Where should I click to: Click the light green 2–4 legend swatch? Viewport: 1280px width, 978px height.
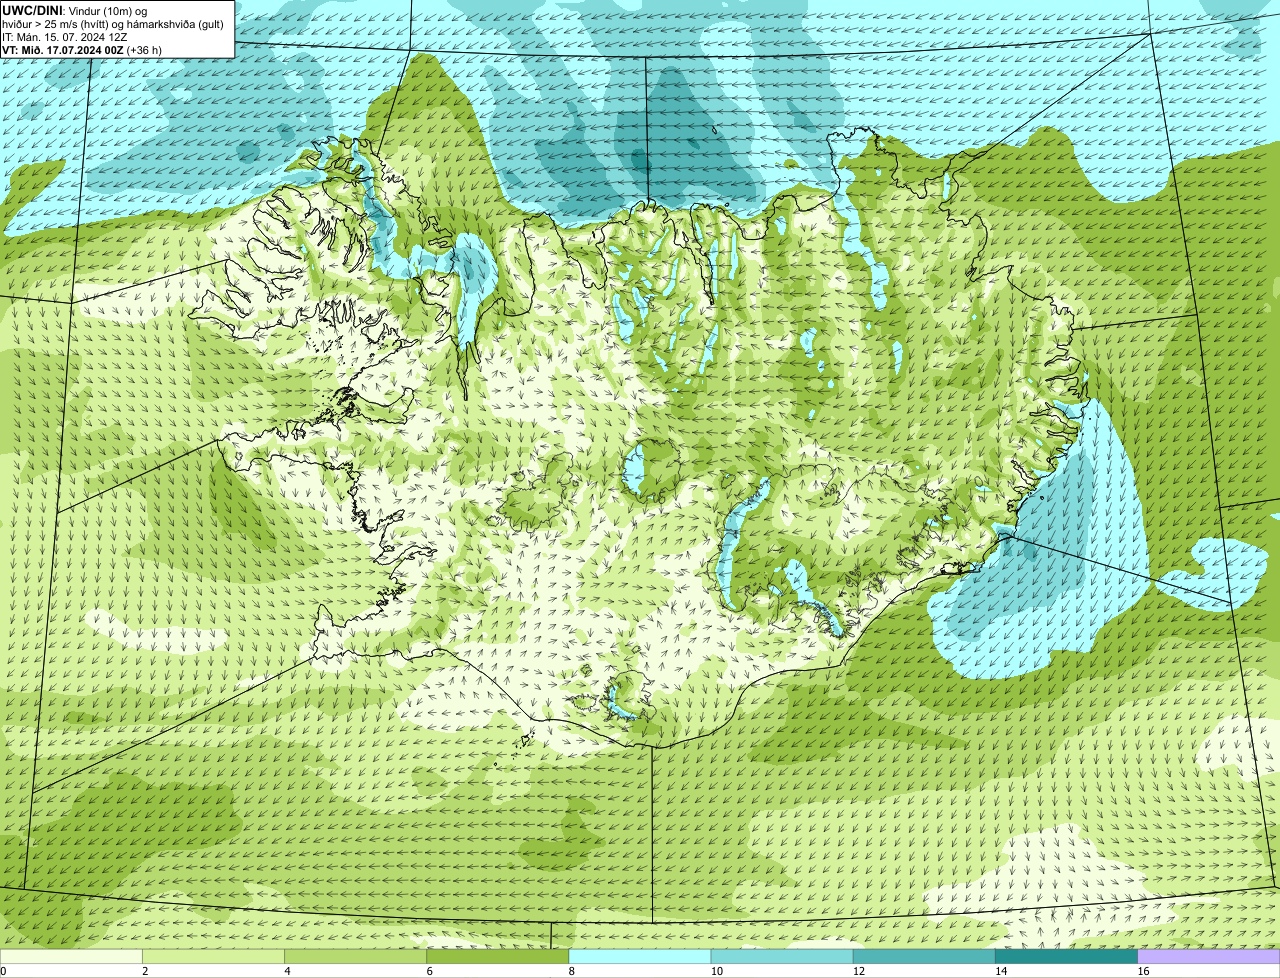214,956
